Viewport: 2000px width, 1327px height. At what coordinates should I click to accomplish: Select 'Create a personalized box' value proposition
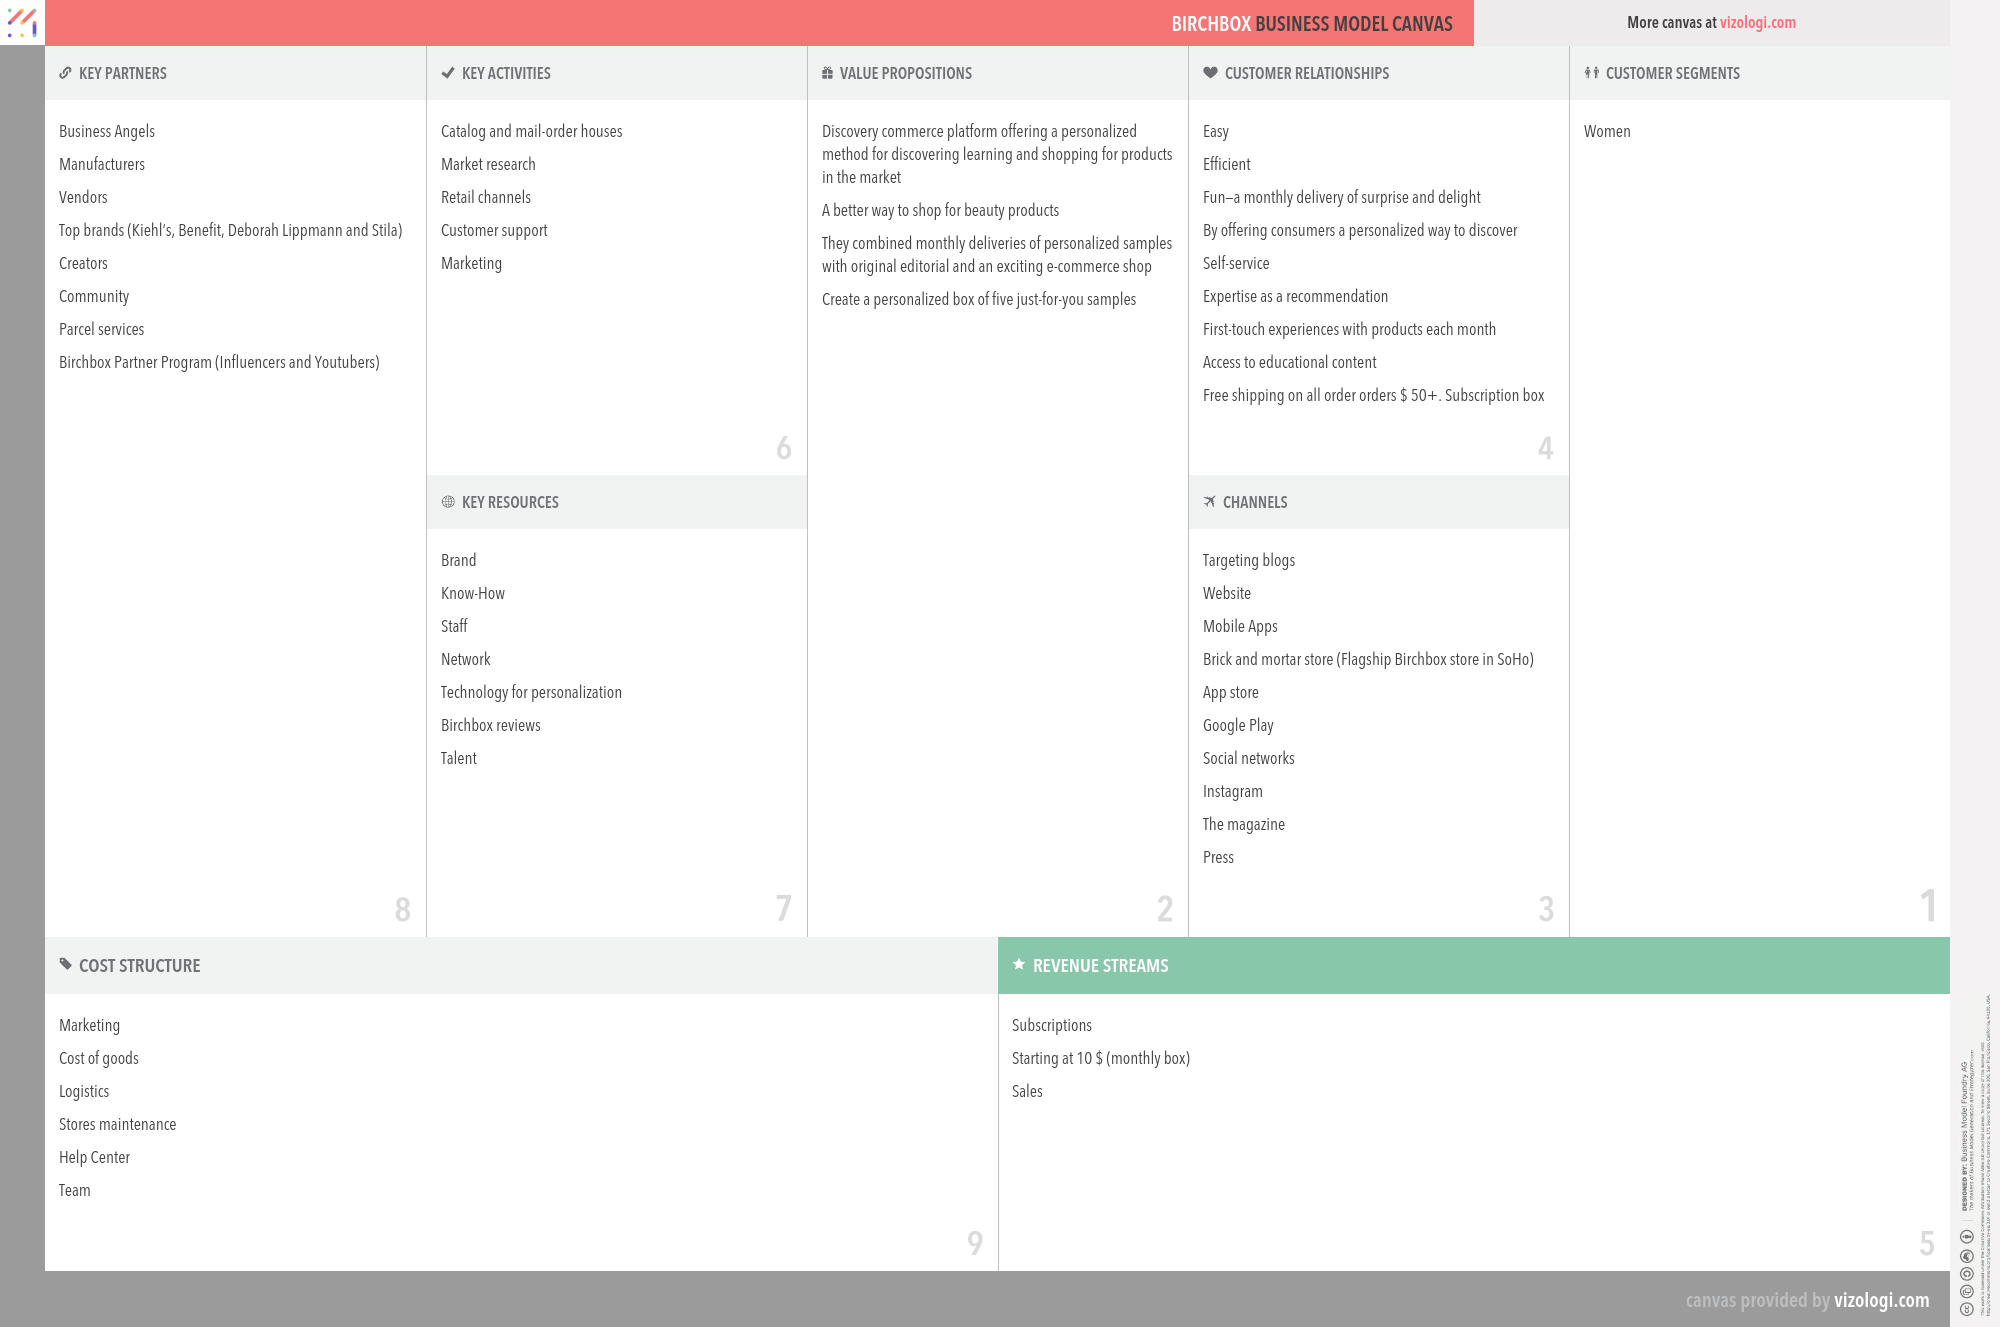979,299
